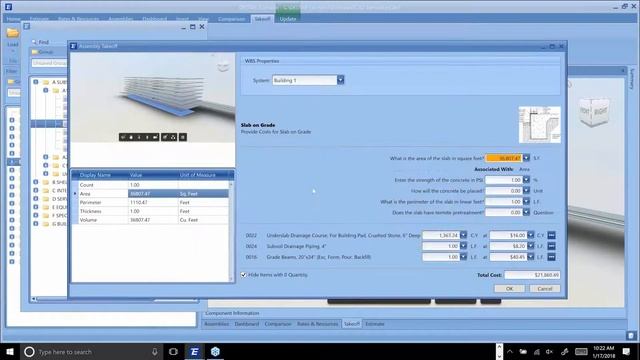This screenshot has width=640, height=360.
Task: Open the slab perimeter dropdown arrow
Action: pyautogui.click(x=526, y=202)
